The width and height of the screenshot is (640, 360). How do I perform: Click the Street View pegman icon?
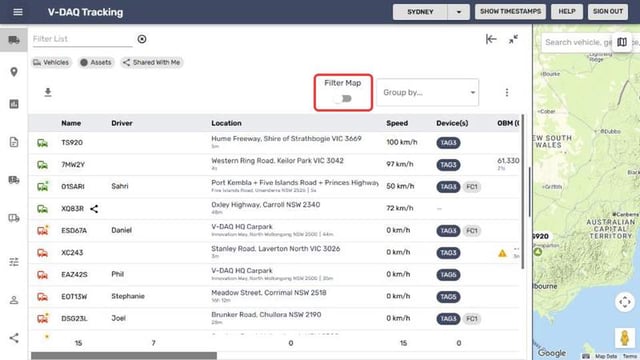click(x=624, y=338)
